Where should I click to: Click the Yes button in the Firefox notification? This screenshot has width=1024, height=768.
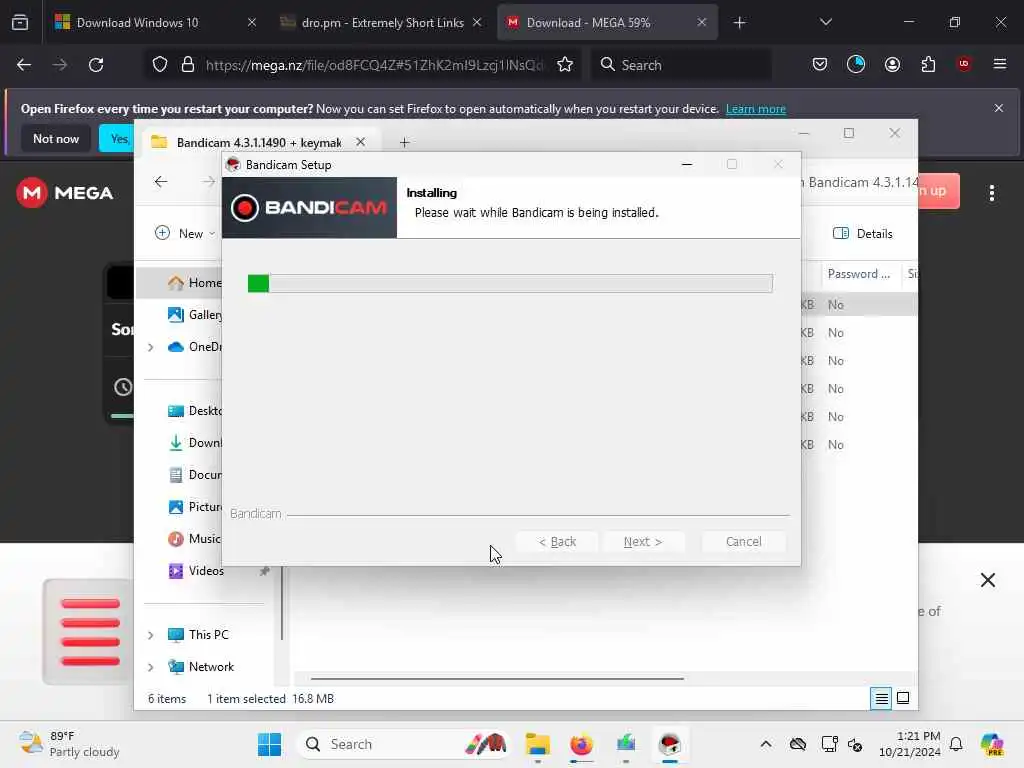[118, 138]
